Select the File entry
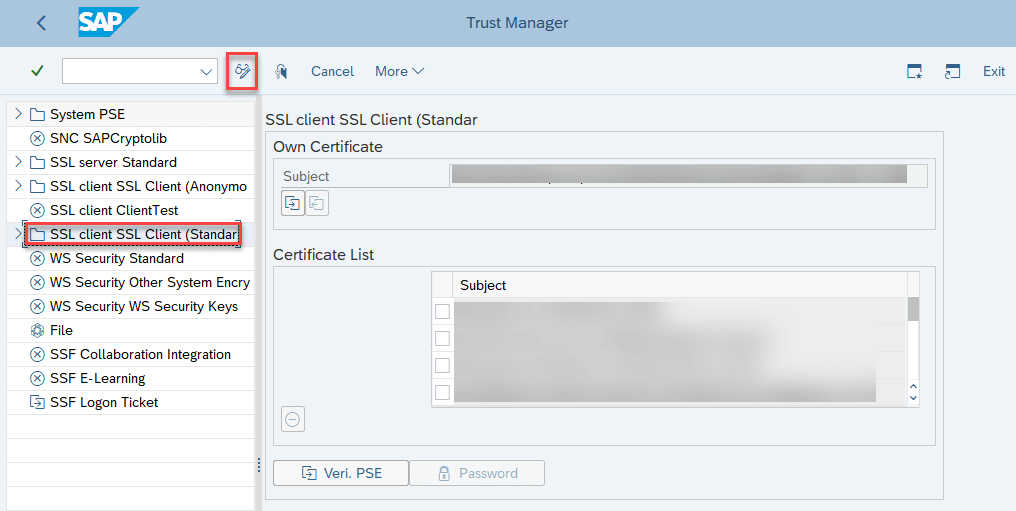 (x=61, y=330)
